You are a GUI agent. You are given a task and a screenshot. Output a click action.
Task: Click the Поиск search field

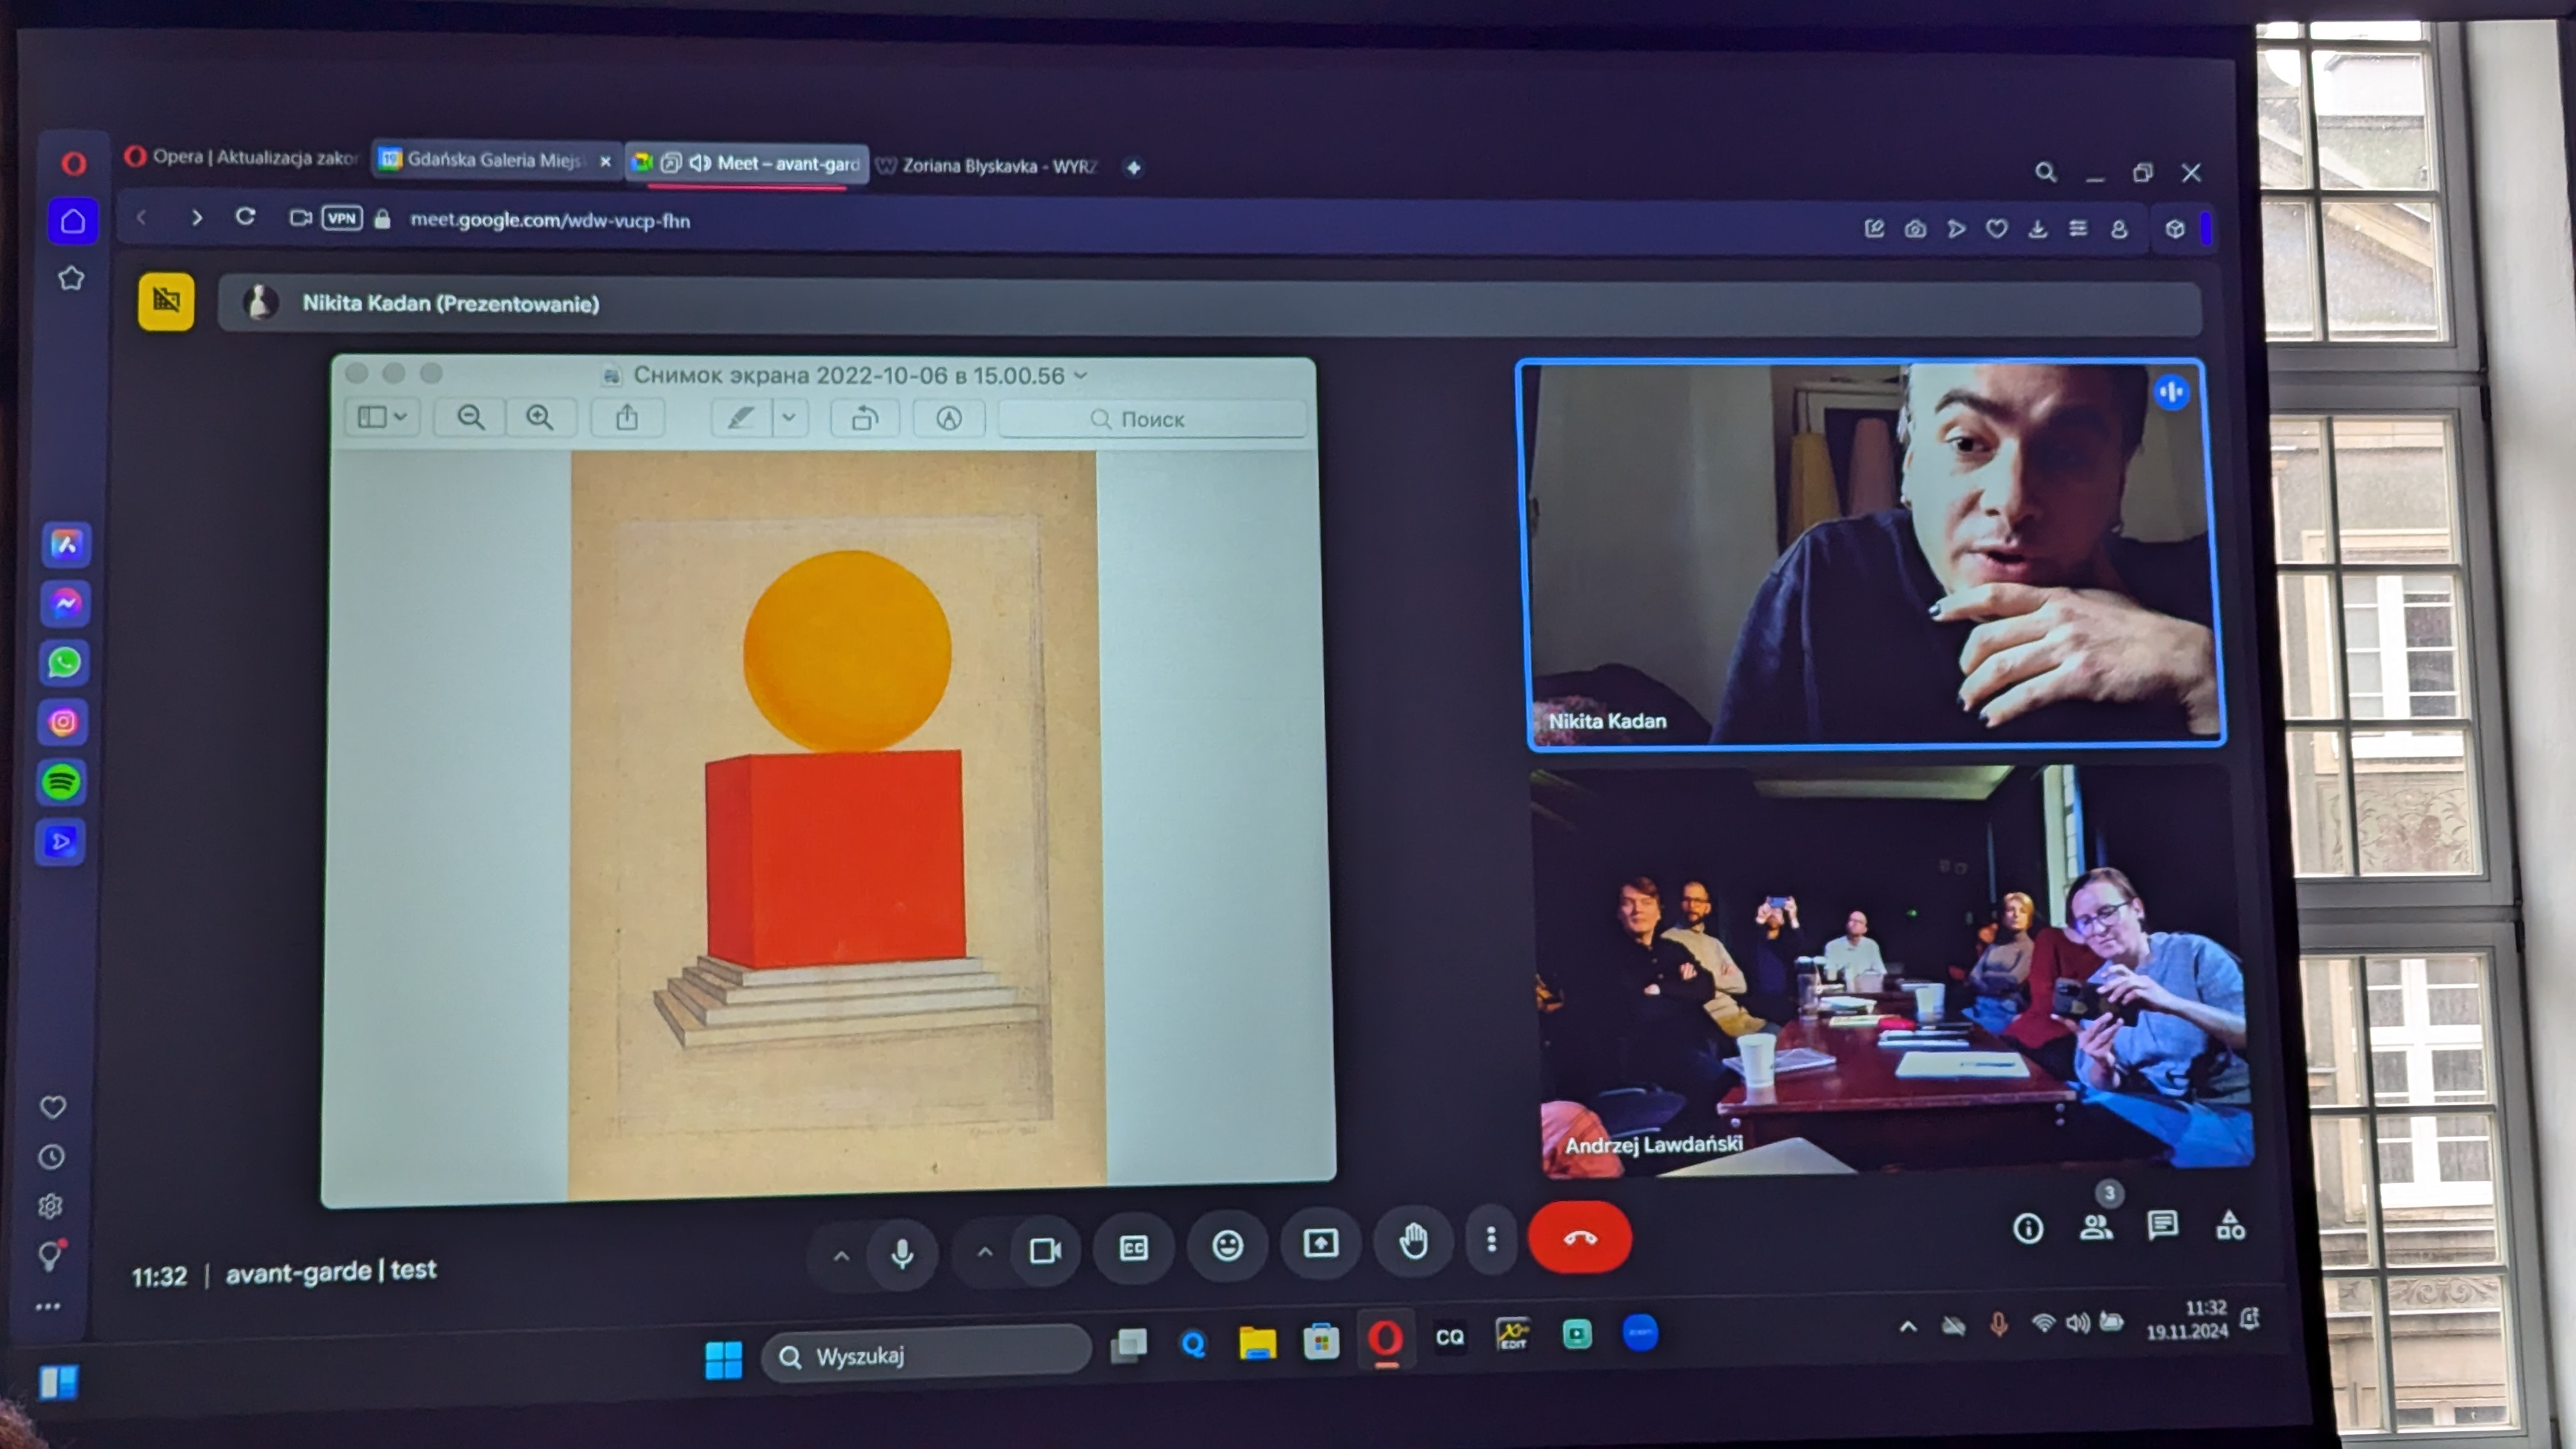1152,419
